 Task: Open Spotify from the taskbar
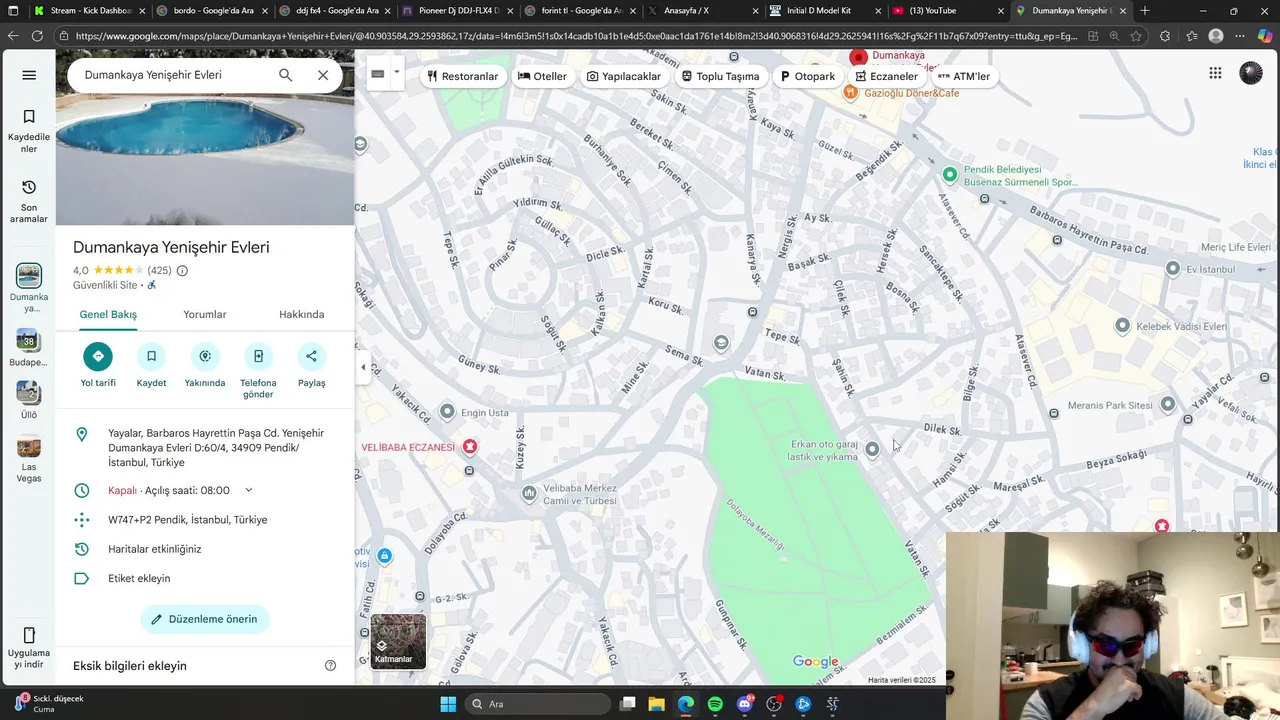point(715,704)
